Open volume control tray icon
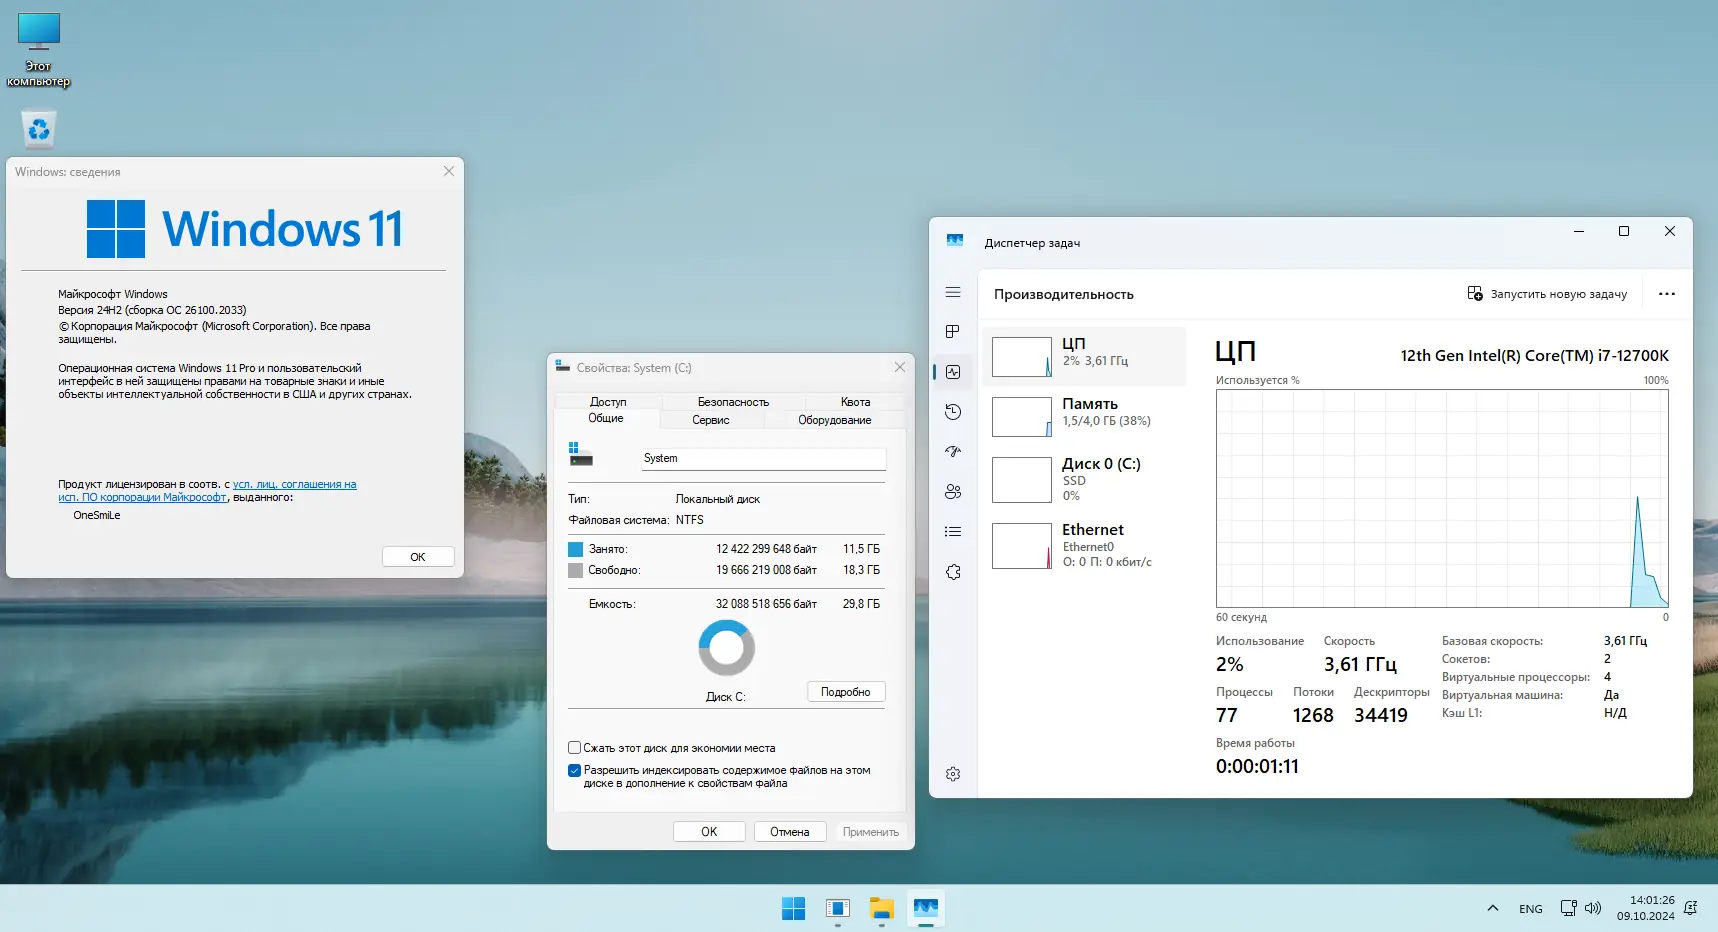The width and height of the screenshot is (1718, 932). [1593, 908]
